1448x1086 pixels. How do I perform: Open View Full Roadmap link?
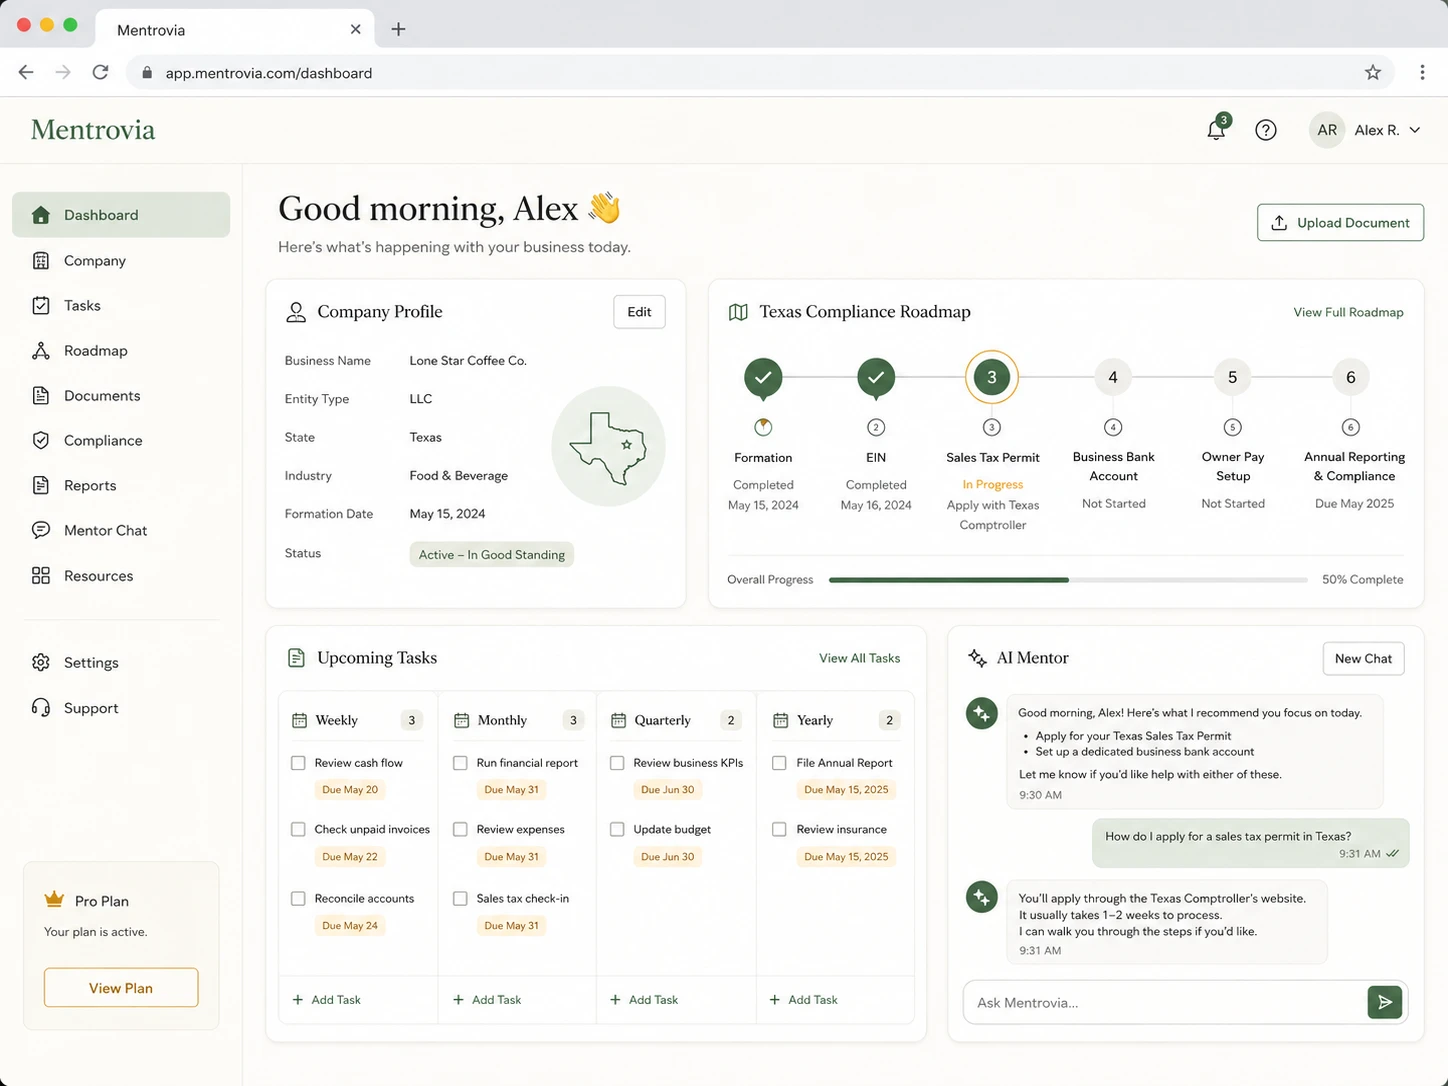1348,312
